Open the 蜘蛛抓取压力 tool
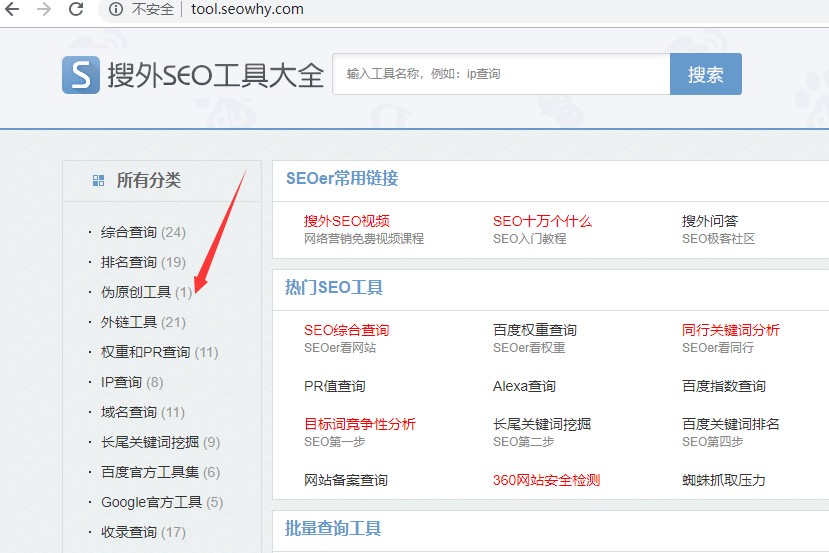This screenshot has width=829, height=553. tap(724, 480)
